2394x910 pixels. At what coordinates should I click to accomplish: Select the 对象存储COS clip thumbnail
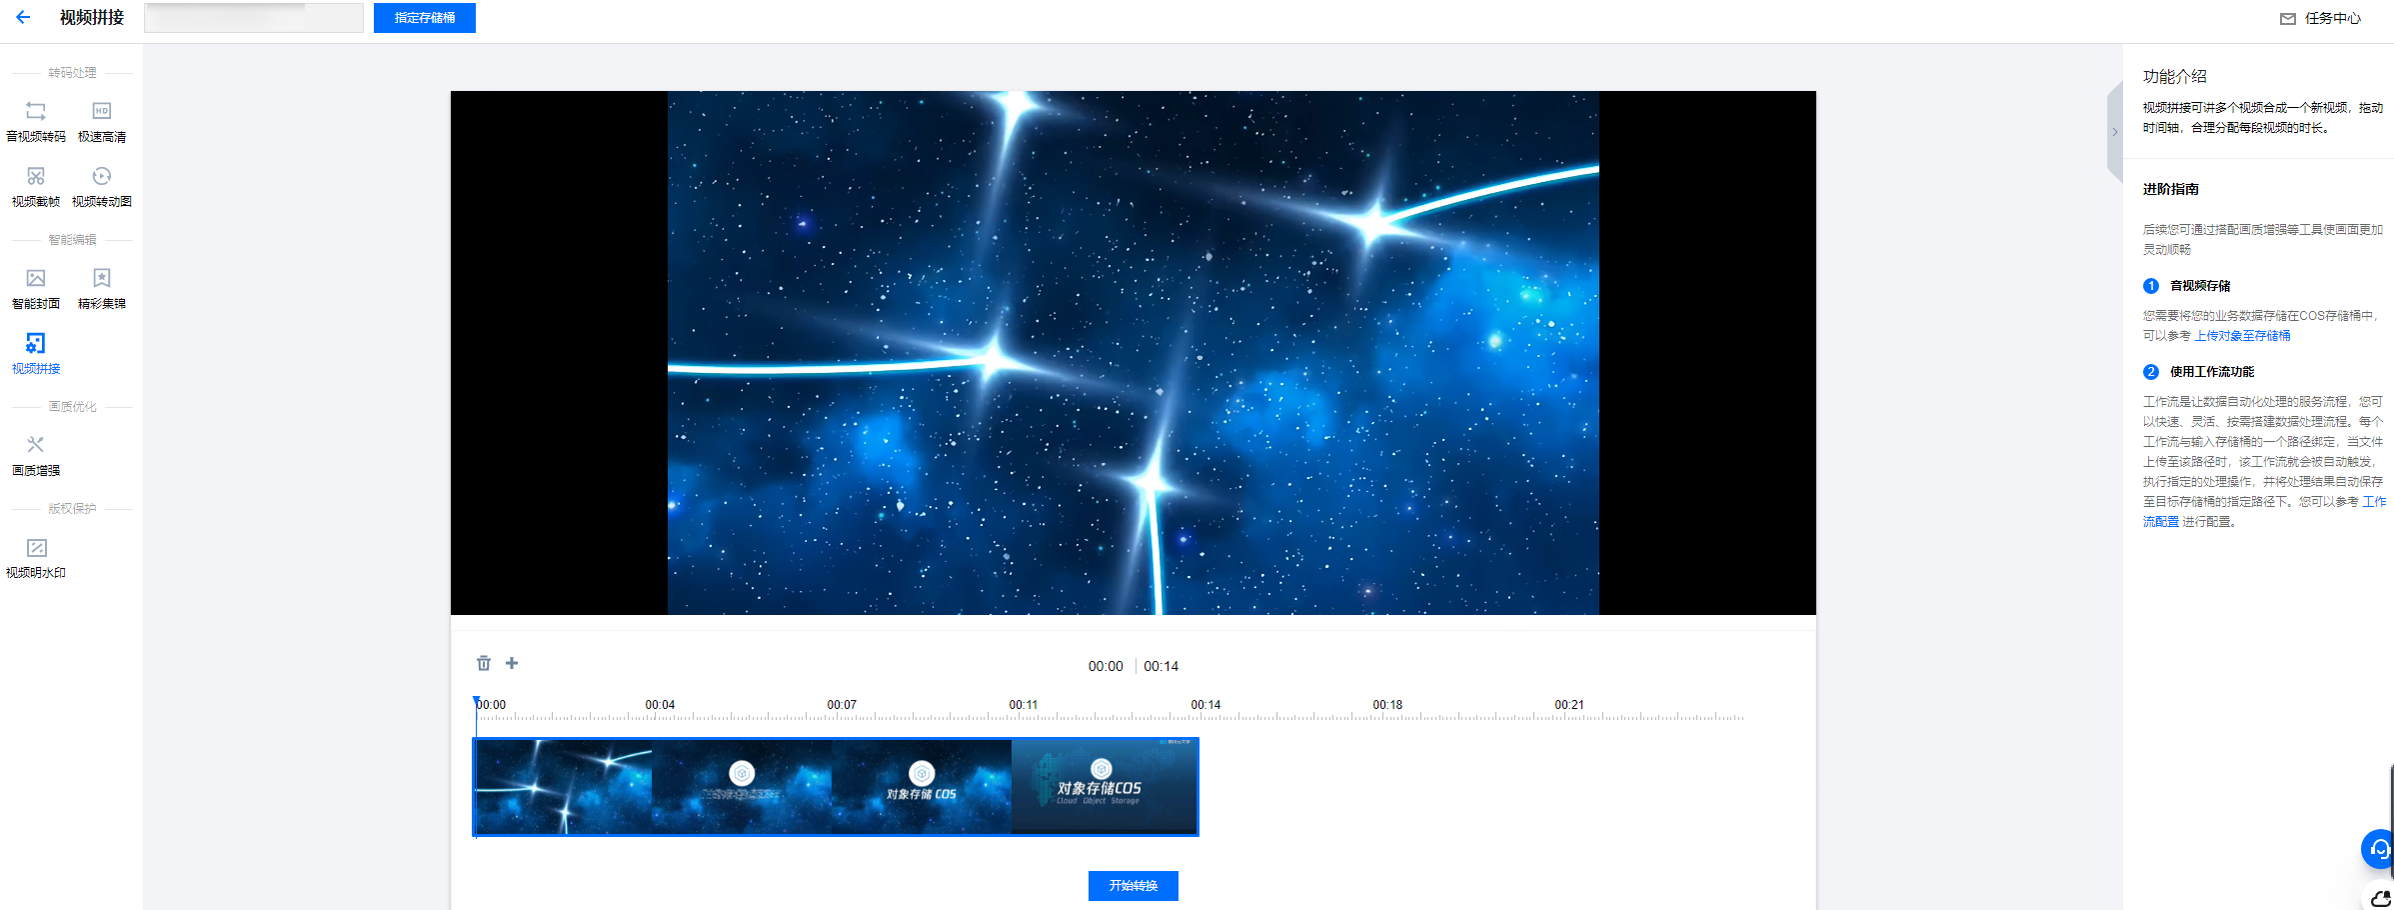tap(1104, 787)
